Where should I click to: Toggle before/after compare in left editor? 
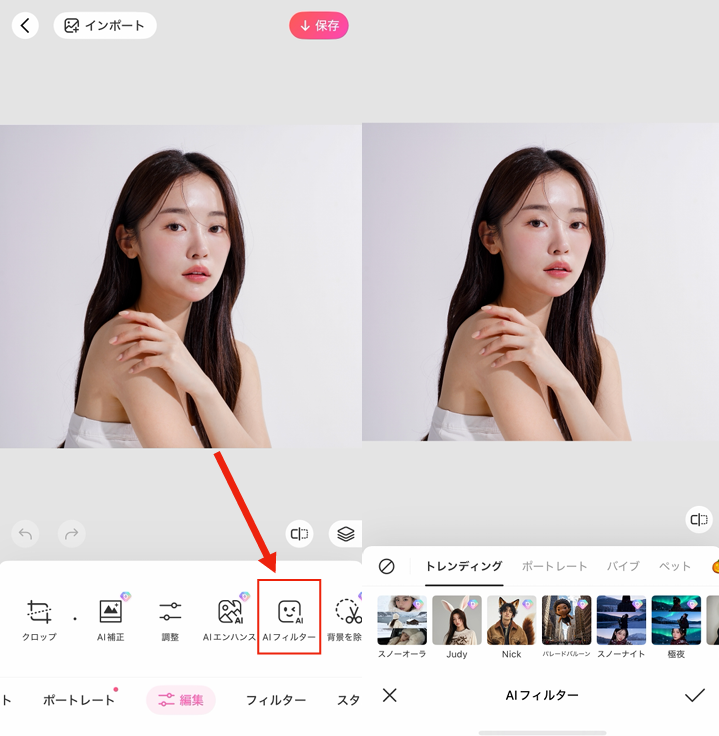click(299, 534)
